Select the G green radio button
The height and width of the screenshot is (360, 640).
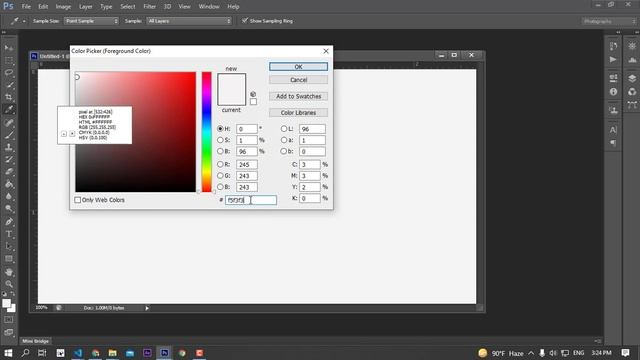pyautogui.click(x=220, y=176)
